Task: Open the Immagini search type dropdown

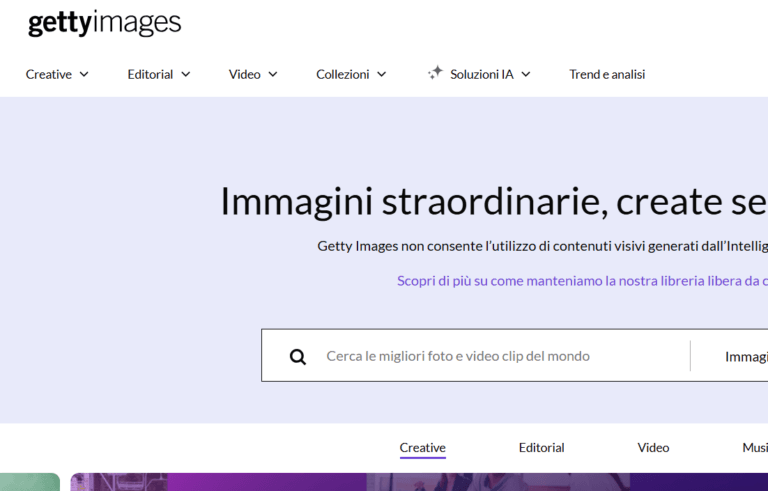Action: [x=746, y=357]
